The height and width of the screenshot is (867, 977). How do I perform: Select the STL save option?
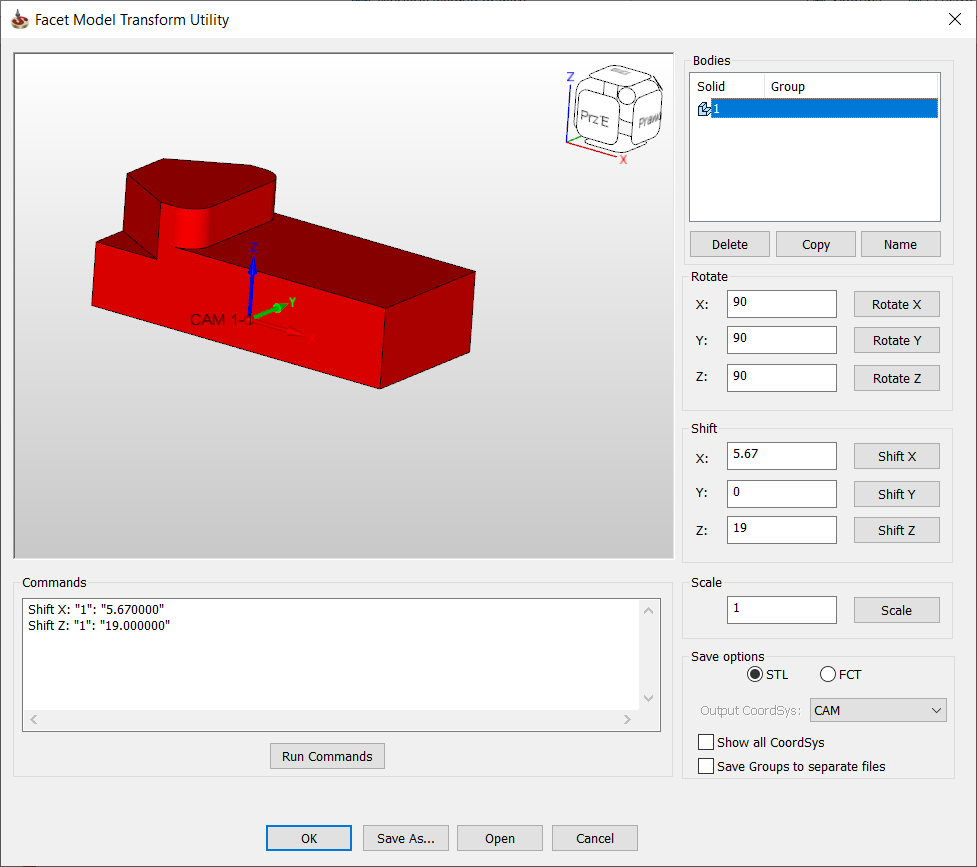click(x=755, y=675)
